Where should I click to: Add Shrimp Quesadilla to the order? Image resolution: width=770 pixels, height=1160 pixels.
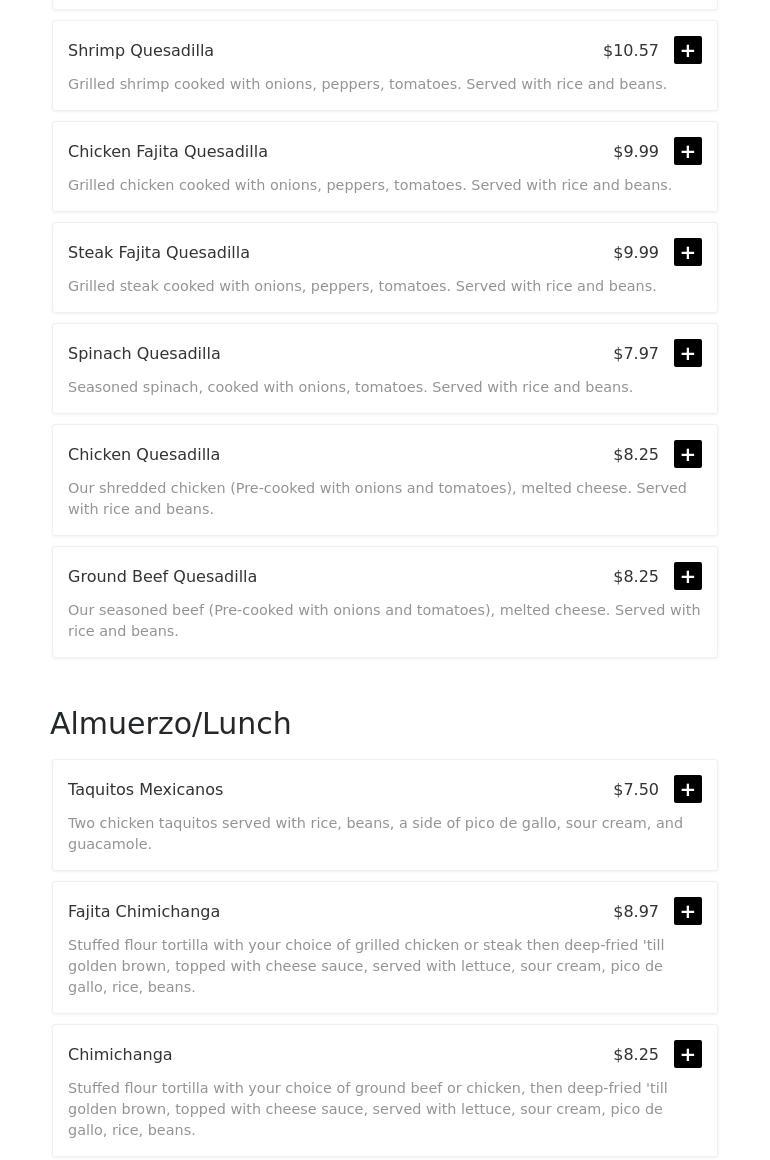[x=688, y=50]
